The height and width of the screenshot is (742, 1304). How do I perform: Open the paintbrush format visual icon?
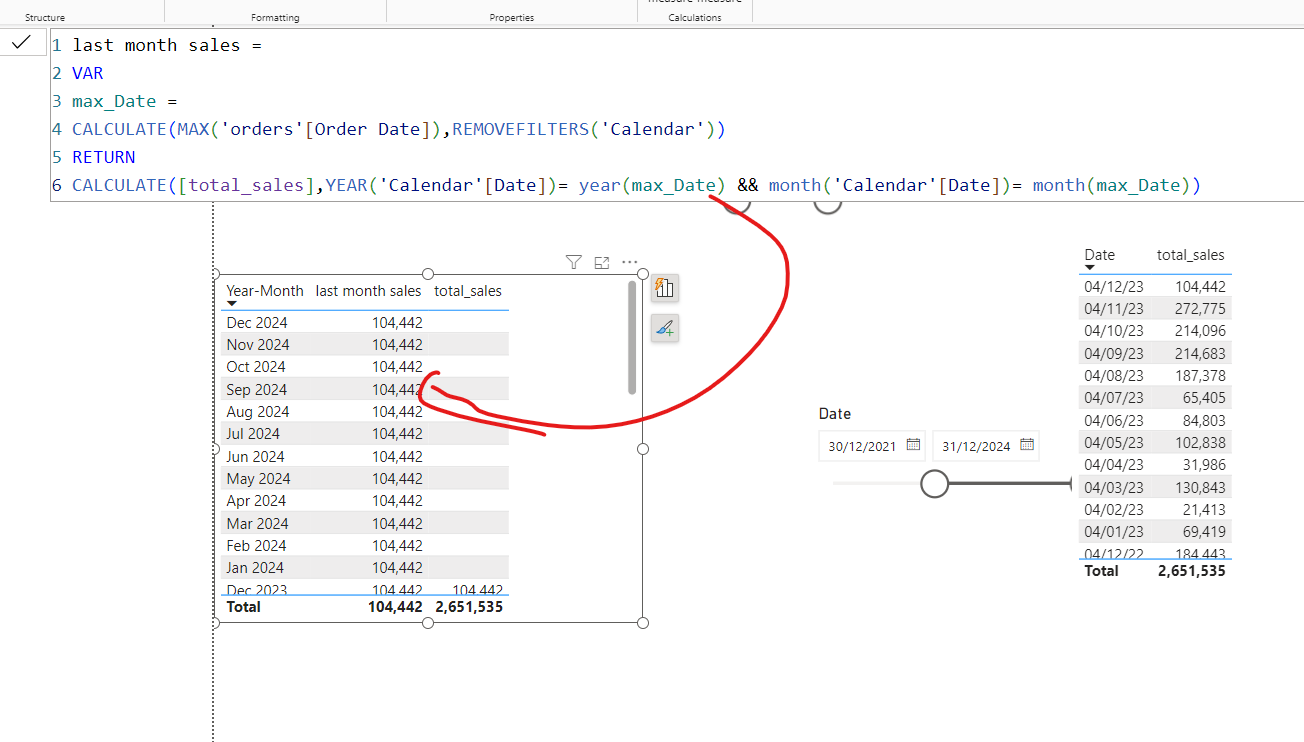coord(665,327)
